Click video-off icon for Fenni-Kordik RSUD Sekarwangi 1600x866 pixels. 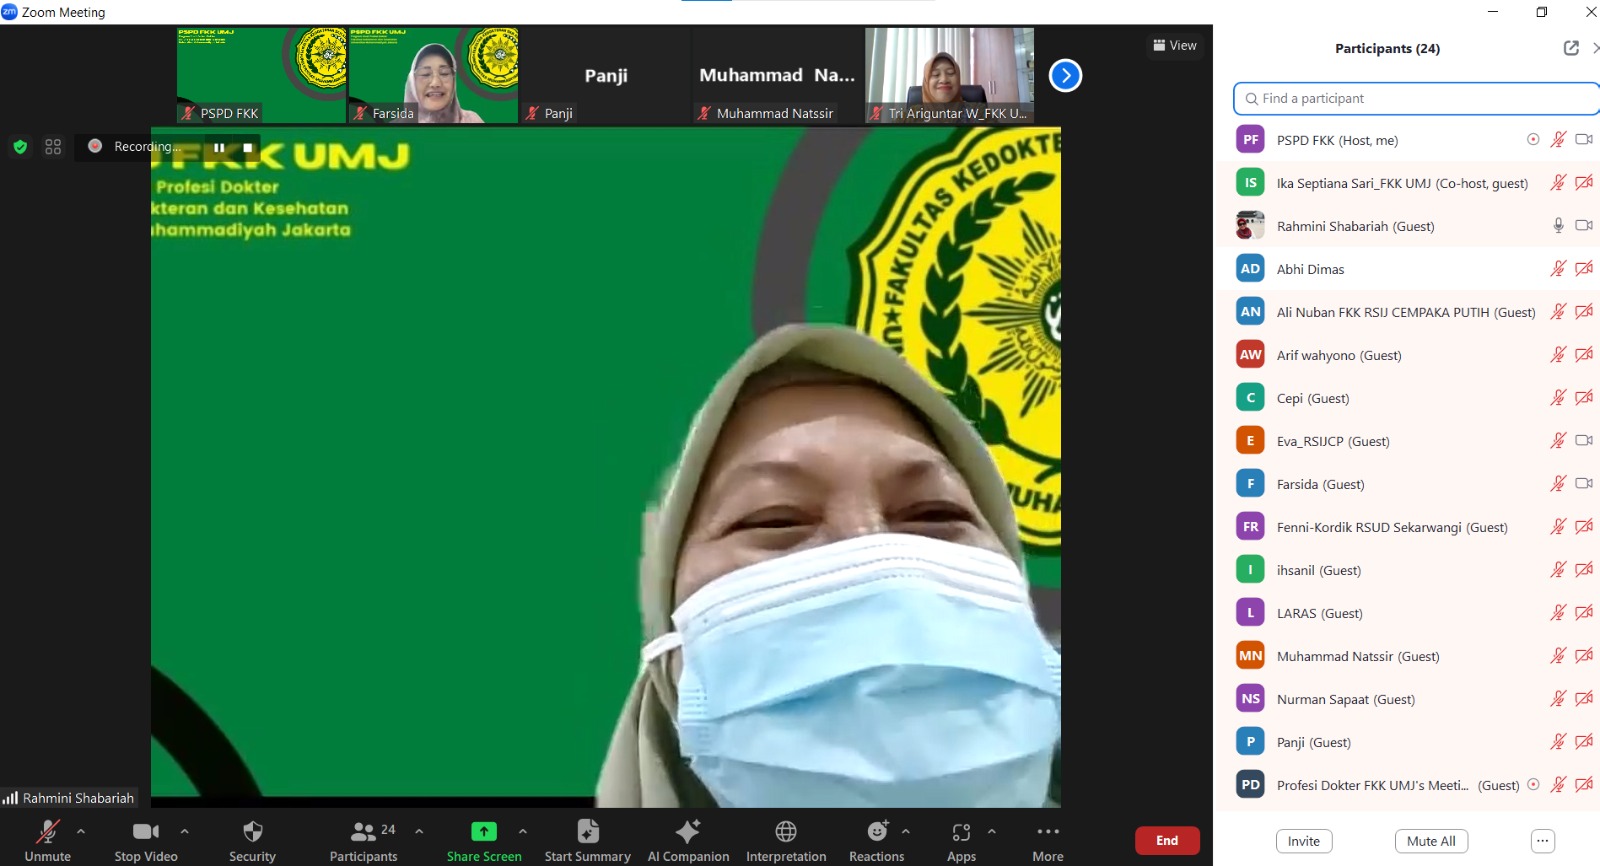1584,527
